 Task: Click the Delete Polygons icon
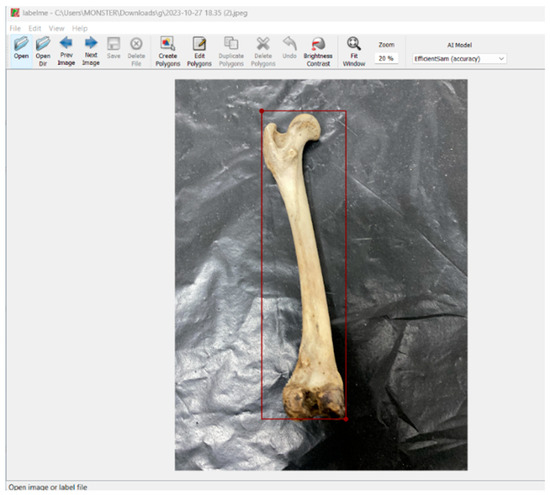click(x=263, y=51)
